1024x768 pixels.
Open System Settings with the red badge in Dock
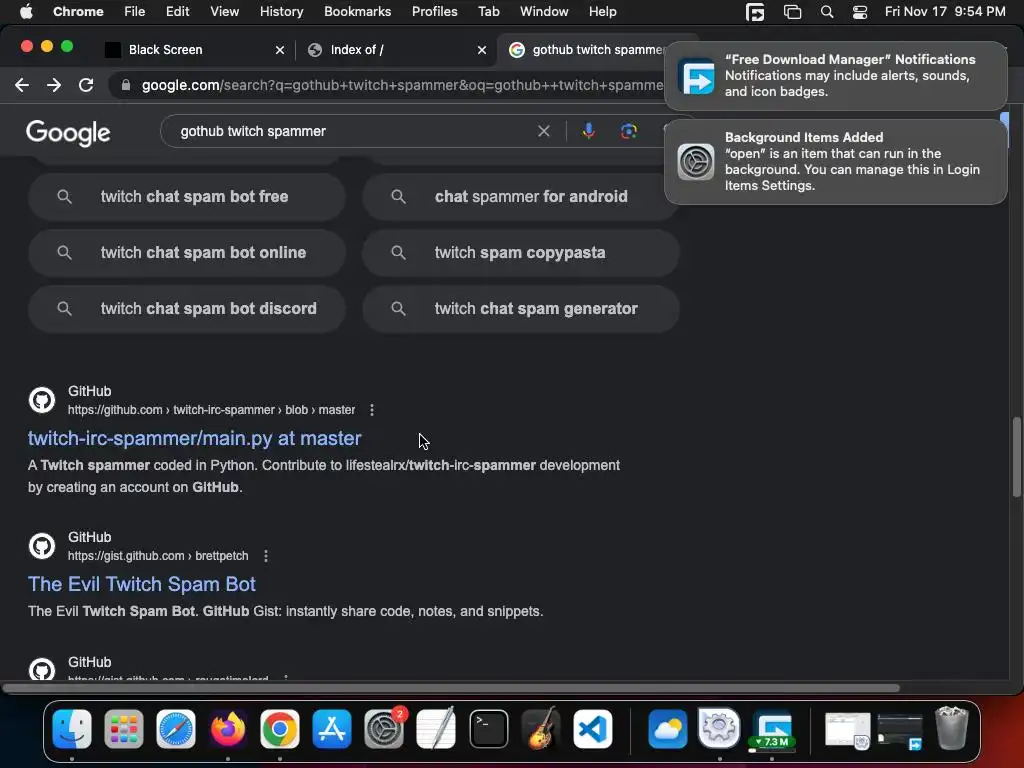[x=384, y=729]
